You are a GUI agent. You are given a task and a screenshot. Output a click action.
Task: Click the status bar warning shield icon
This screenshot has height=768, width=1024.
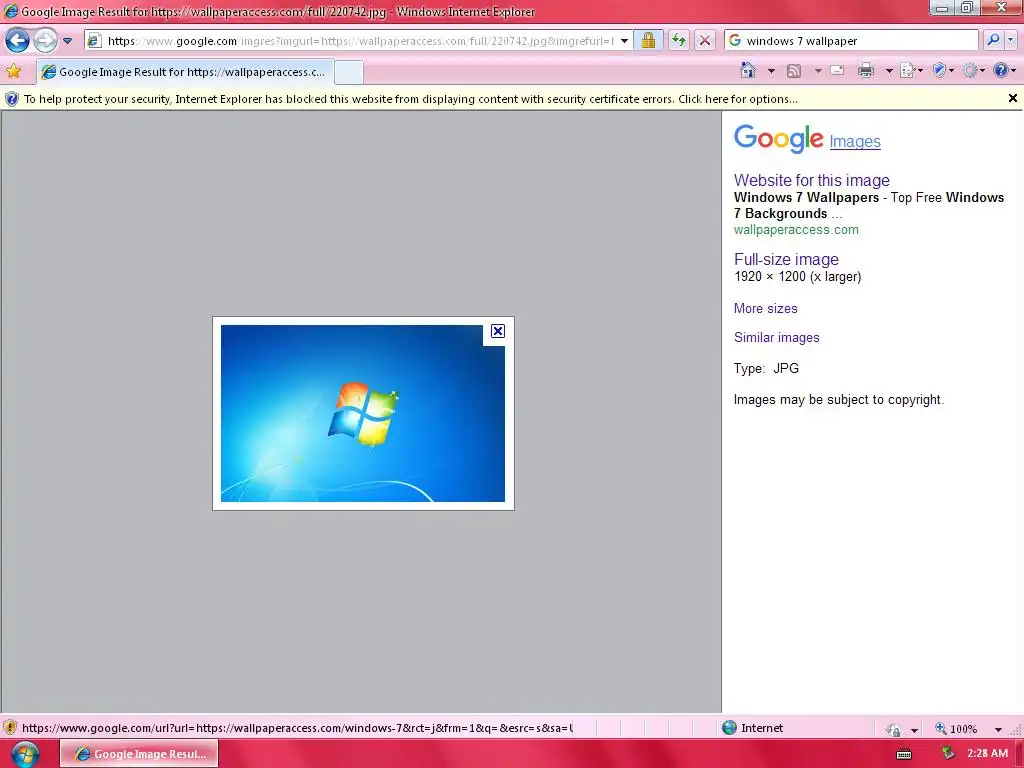click(x=10, y=728)
